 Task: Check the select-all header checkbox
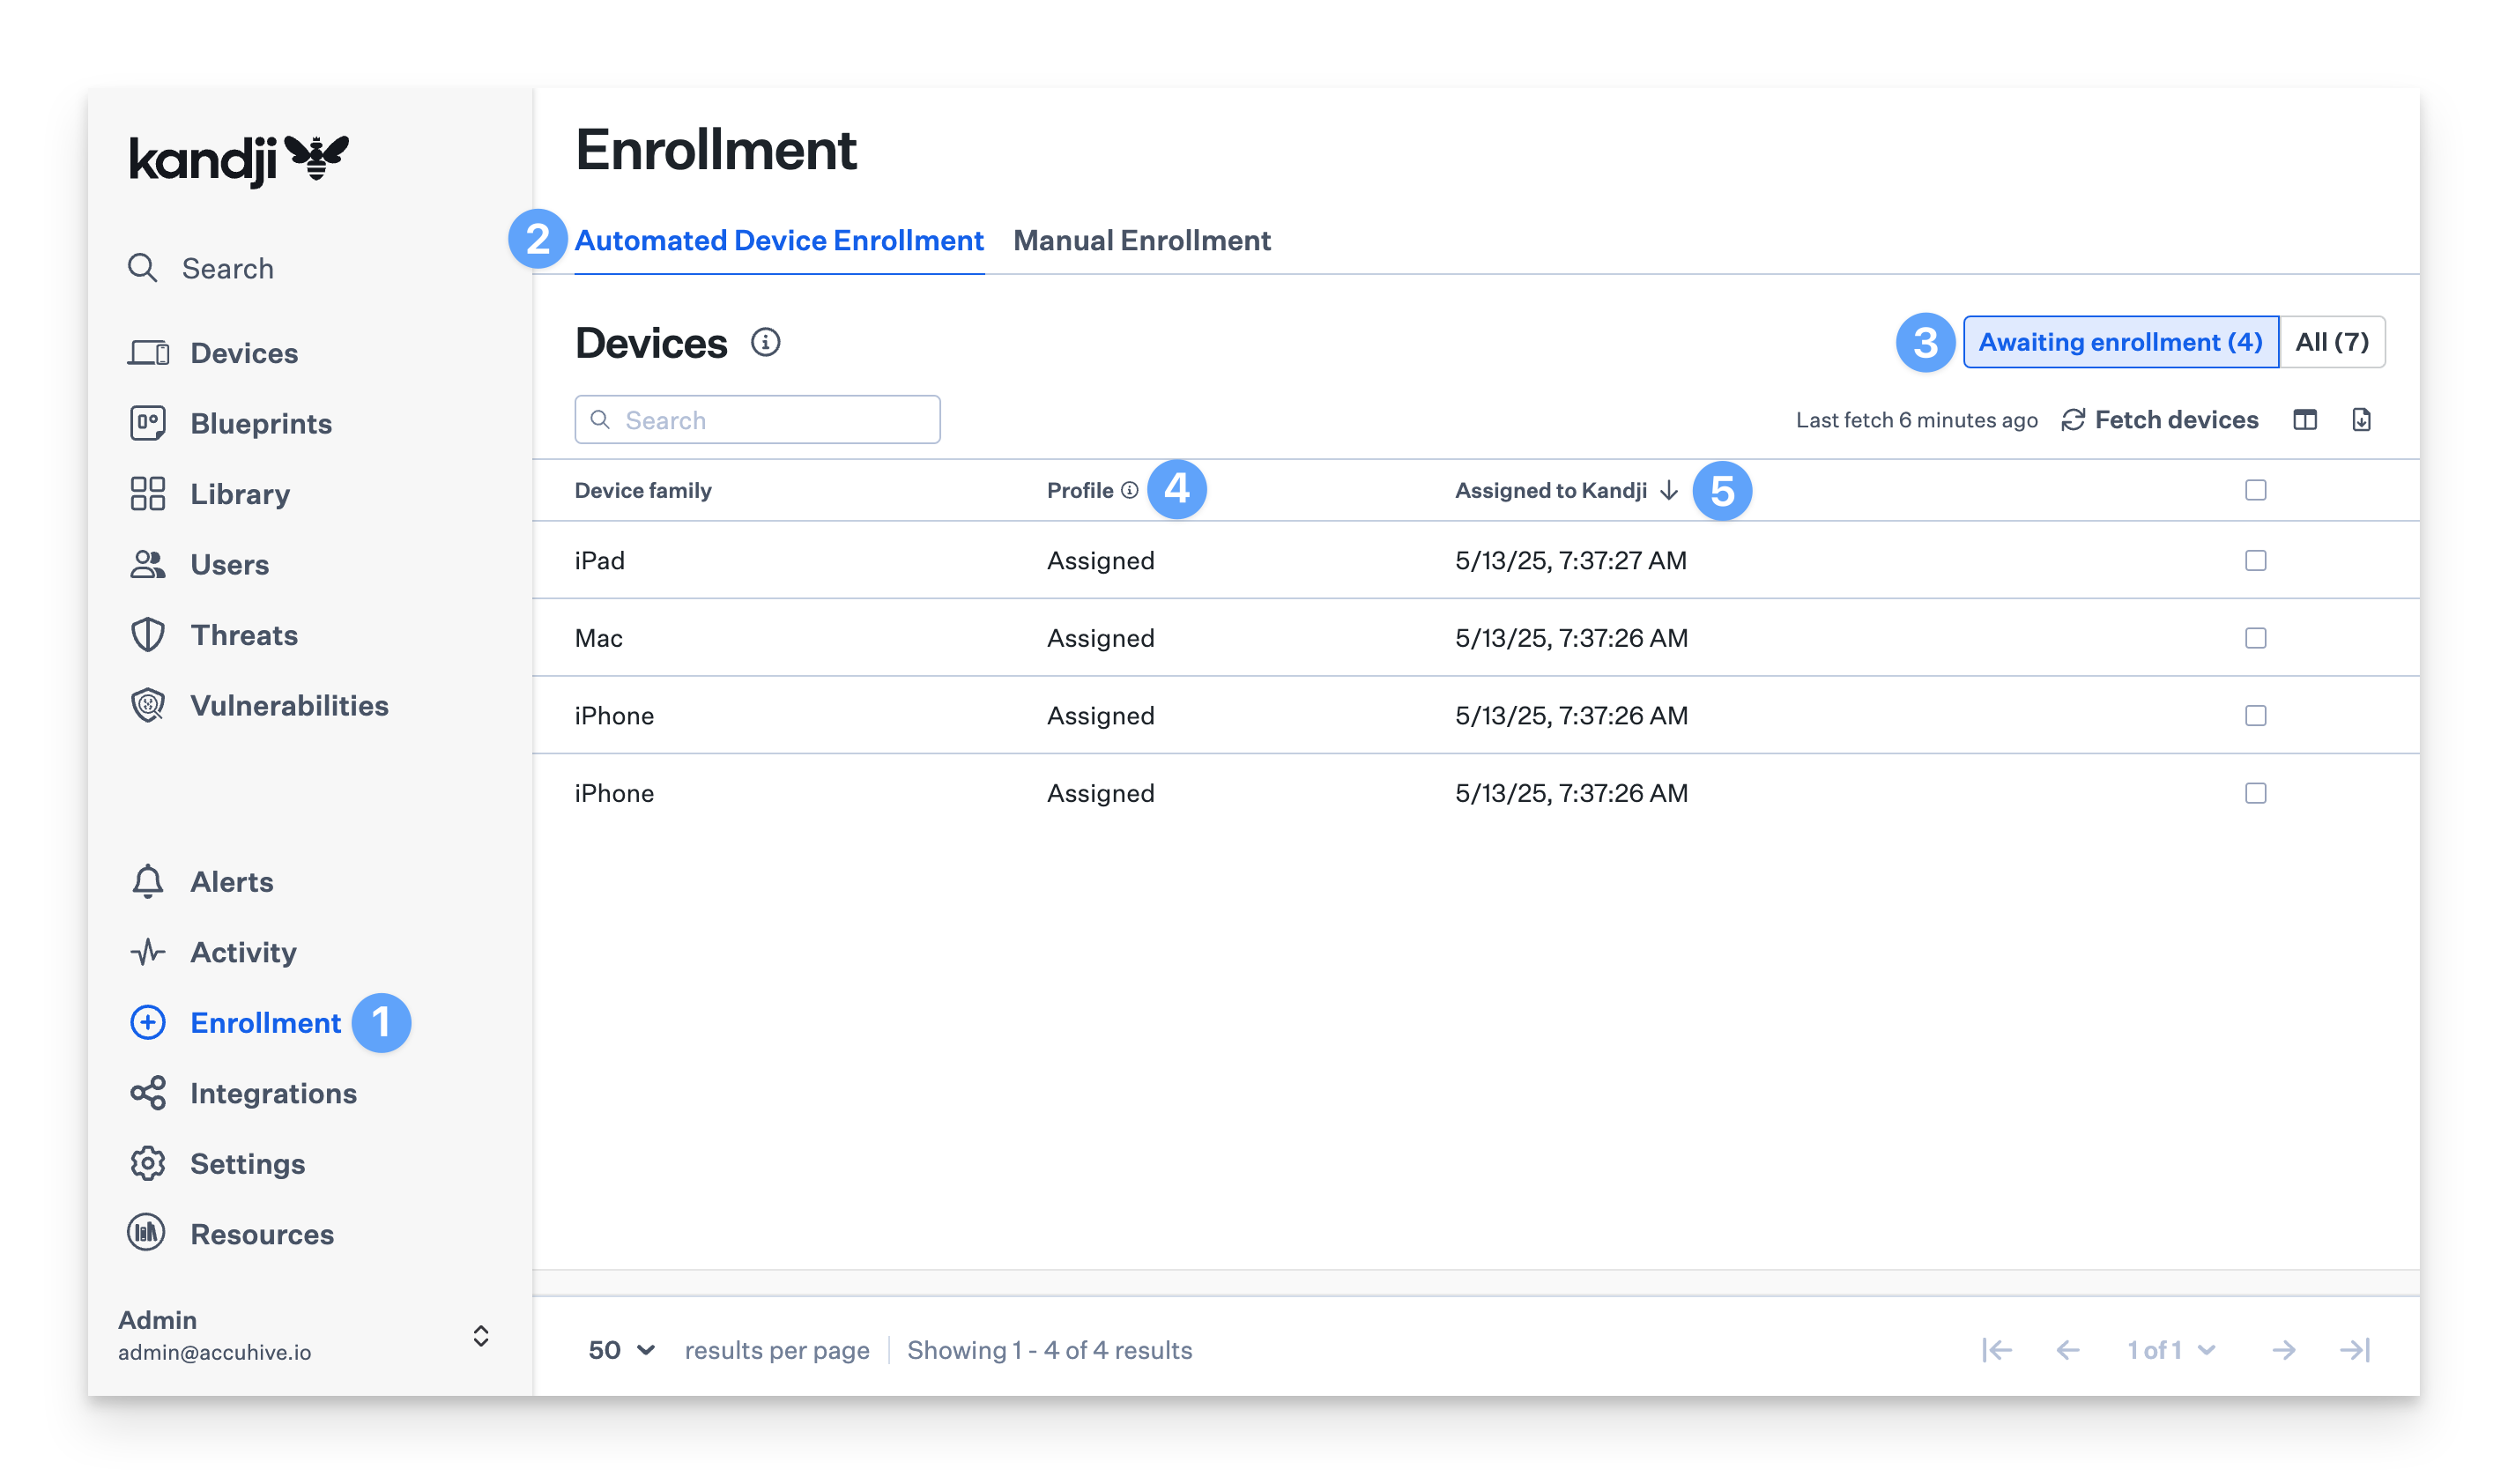2255,490
